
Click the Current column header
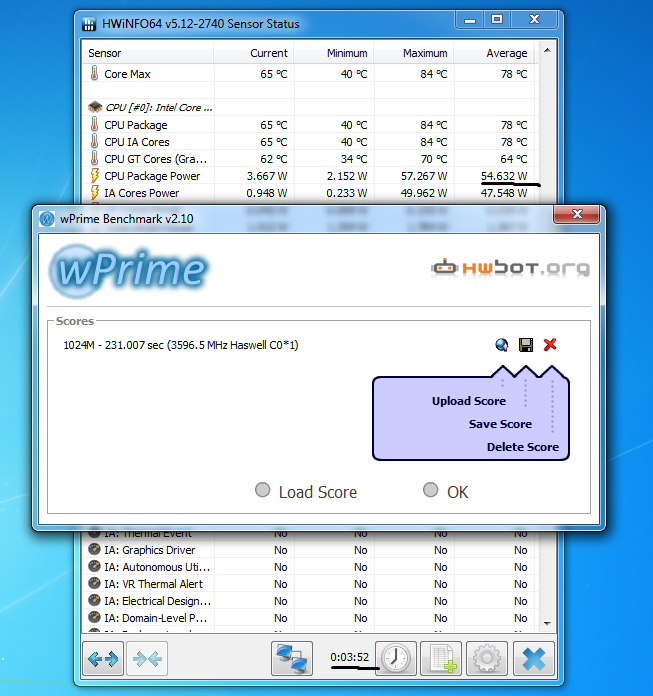coord(253,53)
